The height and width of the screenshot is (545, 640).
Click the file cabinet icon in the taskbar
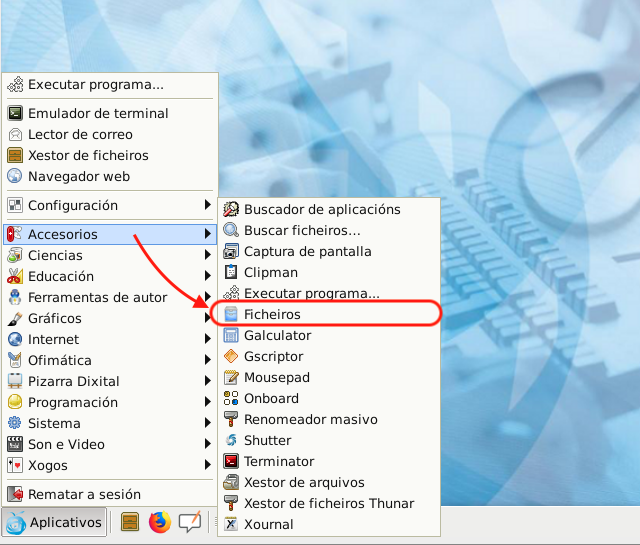[129, 522]
